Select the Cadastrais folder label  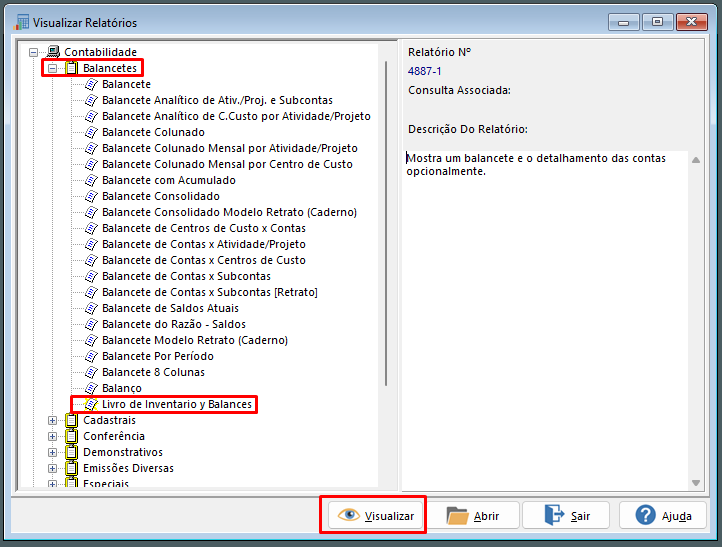click(x=109, y=420)
